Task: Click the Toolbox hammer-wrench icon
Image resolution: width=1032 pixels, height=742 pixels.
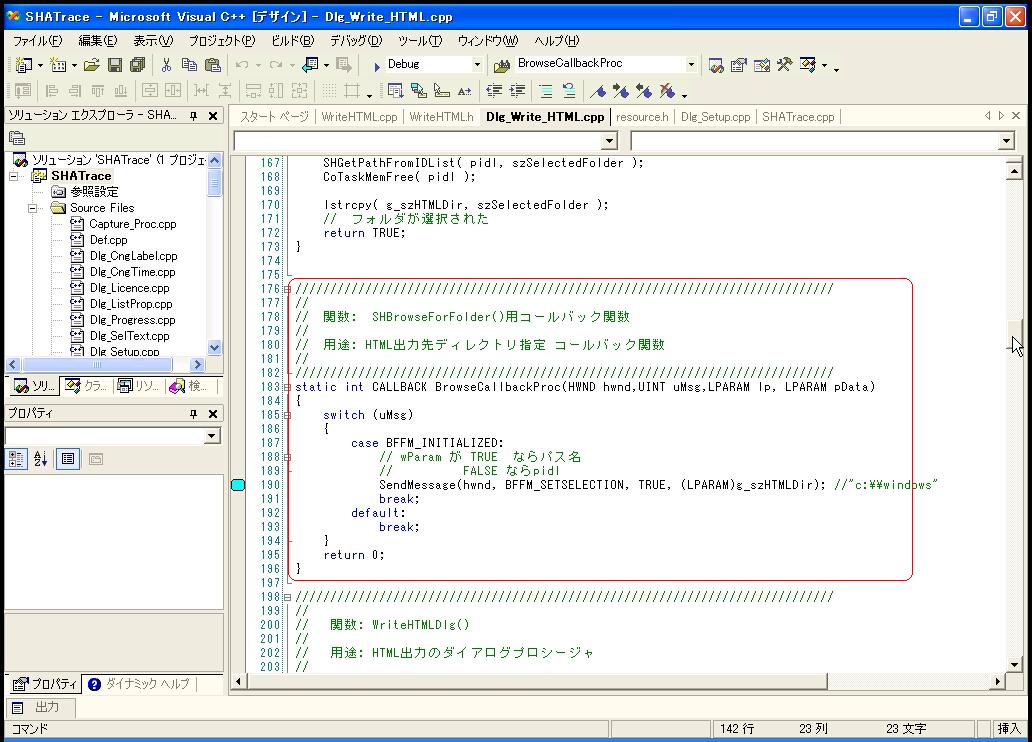Action: coord(785,65)
